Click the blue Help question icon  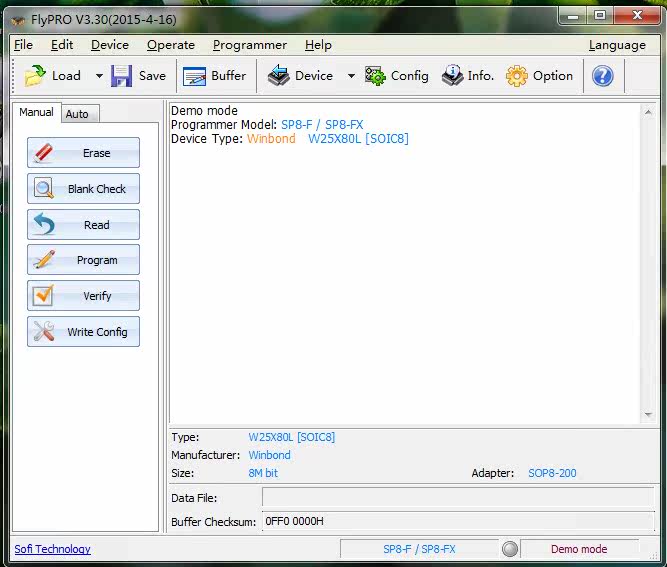602,76
